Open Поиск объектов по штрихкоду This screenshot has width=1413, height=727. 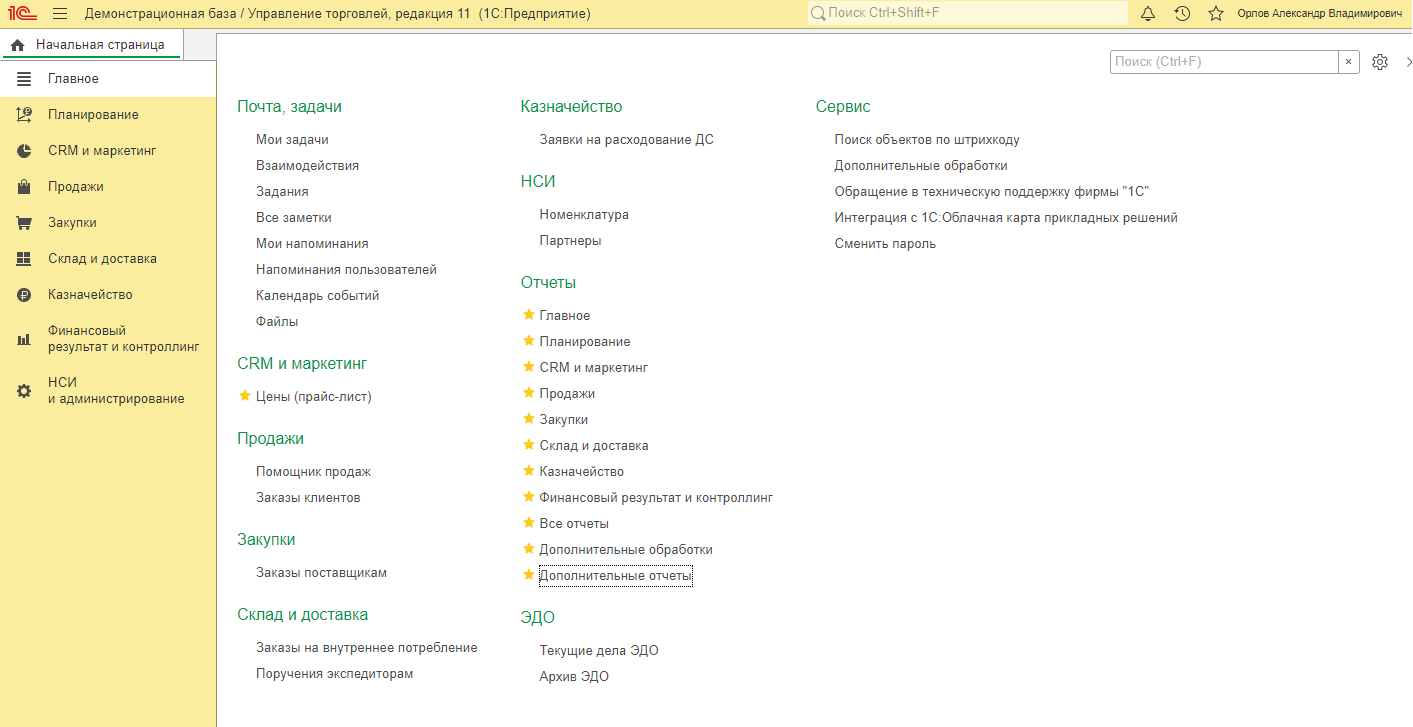click(x=926, y=140)
